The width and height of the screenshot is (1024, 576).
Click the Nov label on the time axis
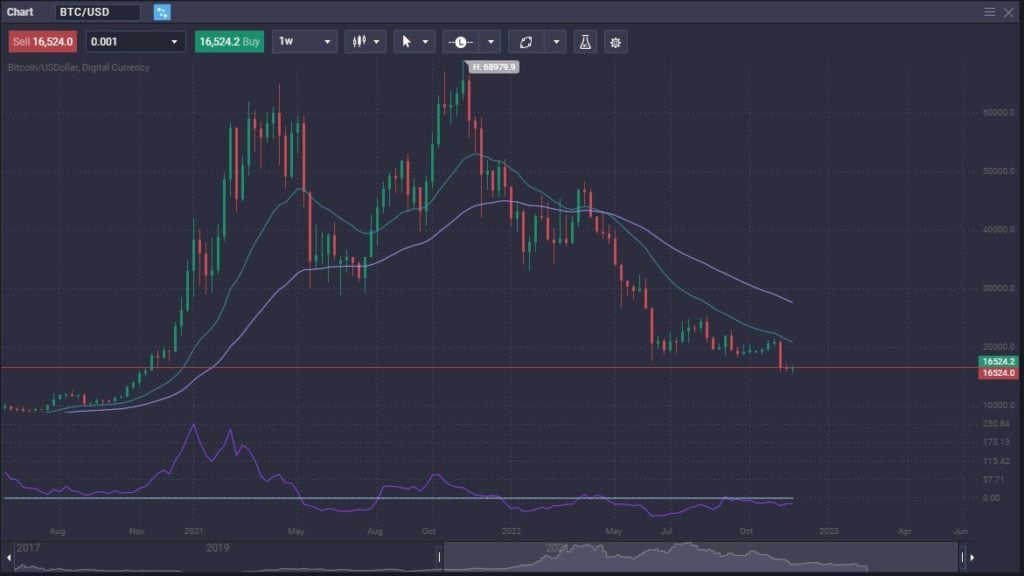136,531
